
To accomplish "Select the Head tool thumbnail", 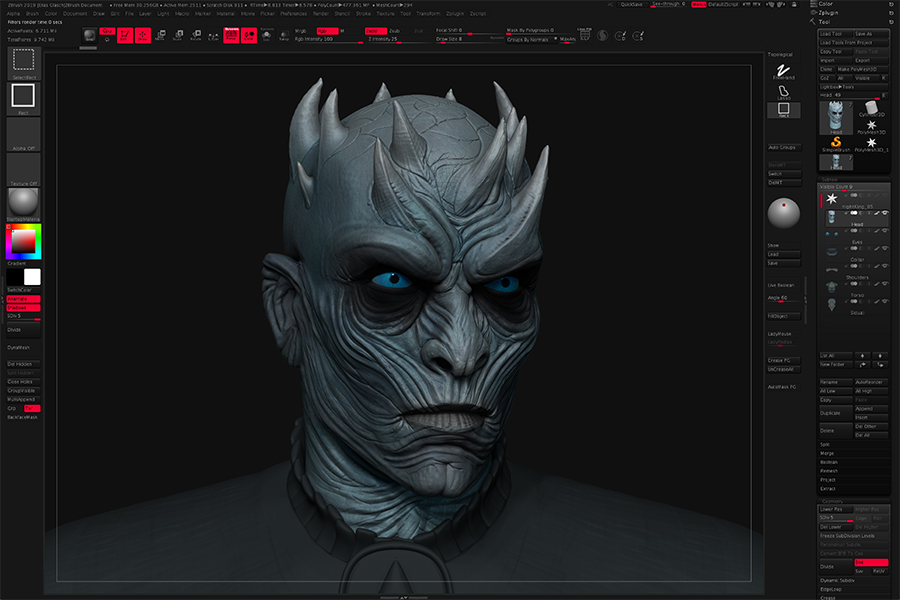I will pos(836,118).
